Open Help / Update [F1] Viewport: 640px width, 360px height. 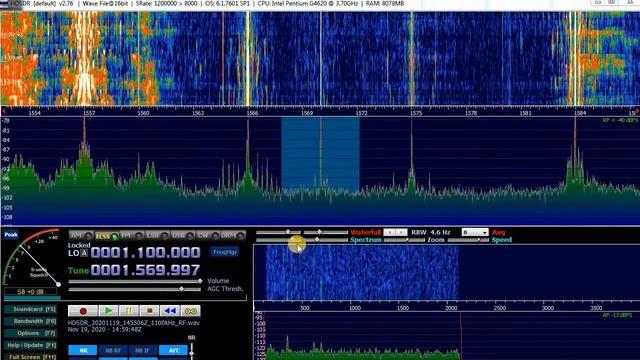tap(31, 345)
